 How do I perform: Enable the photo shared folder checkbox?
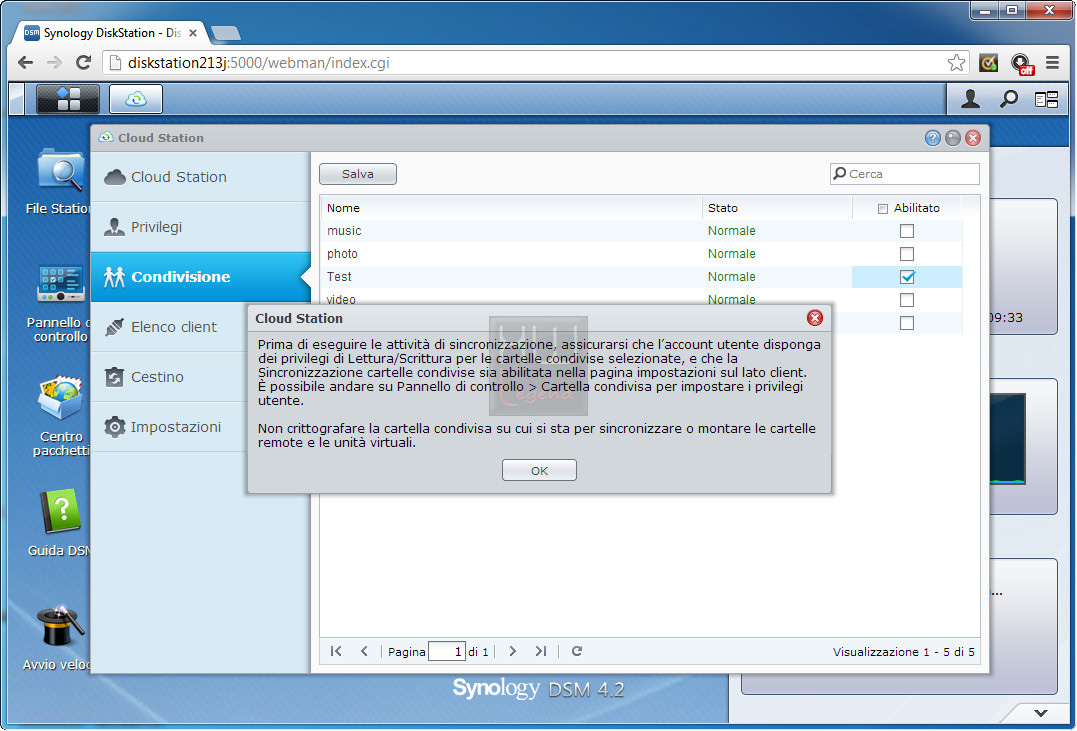pyautogui.click(x=907, y=254)
